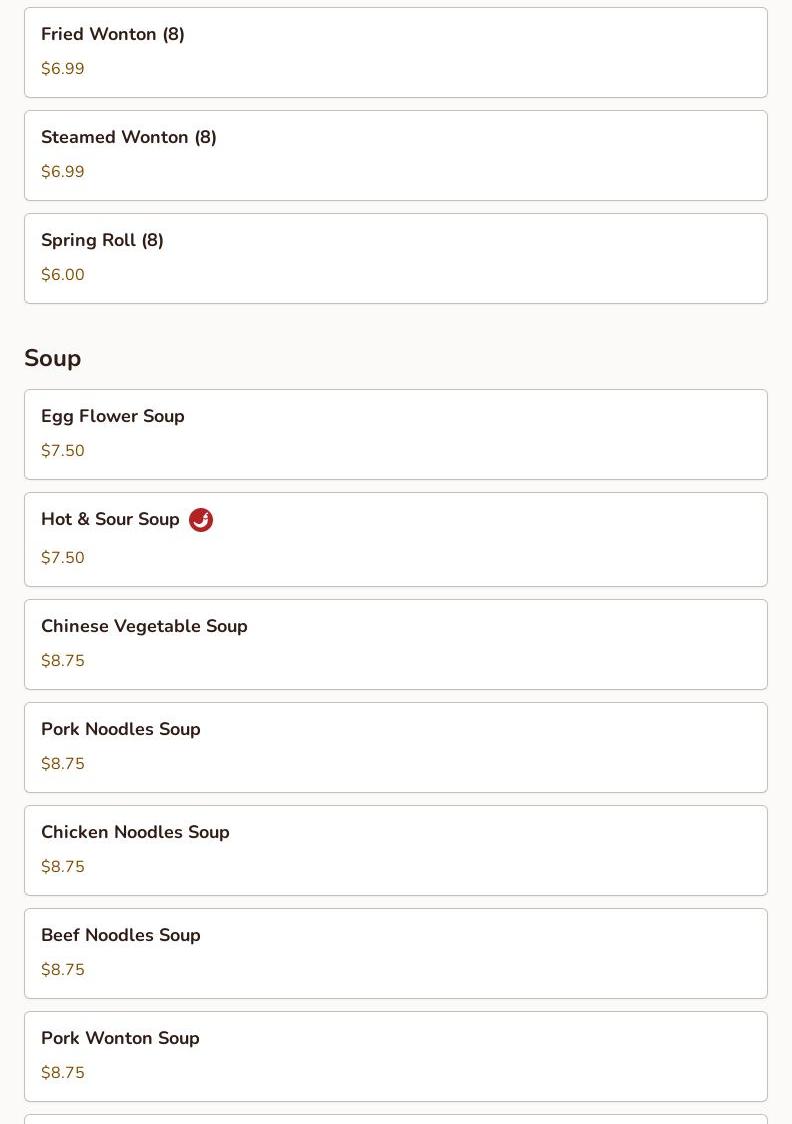The height and width of the screenshot is (1124, 792).
Task: Click the $7.50 price under Hot & Sour Soup
Action: point(63,558)
